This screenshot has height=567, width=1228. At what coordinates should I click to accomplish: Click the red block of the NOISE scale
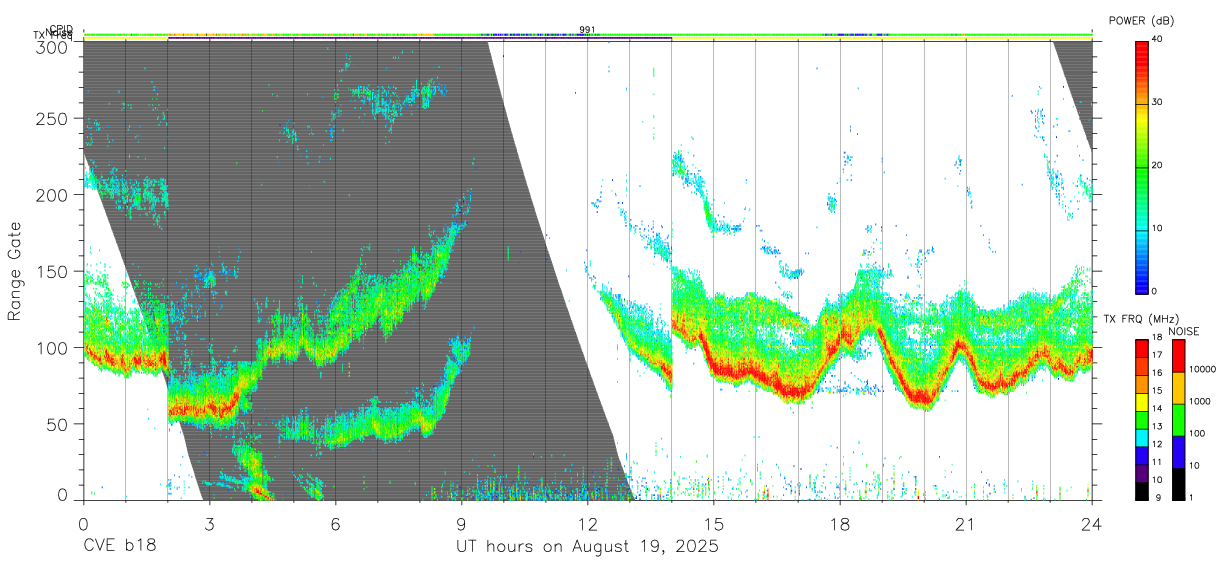click(x=1178, y=356)
